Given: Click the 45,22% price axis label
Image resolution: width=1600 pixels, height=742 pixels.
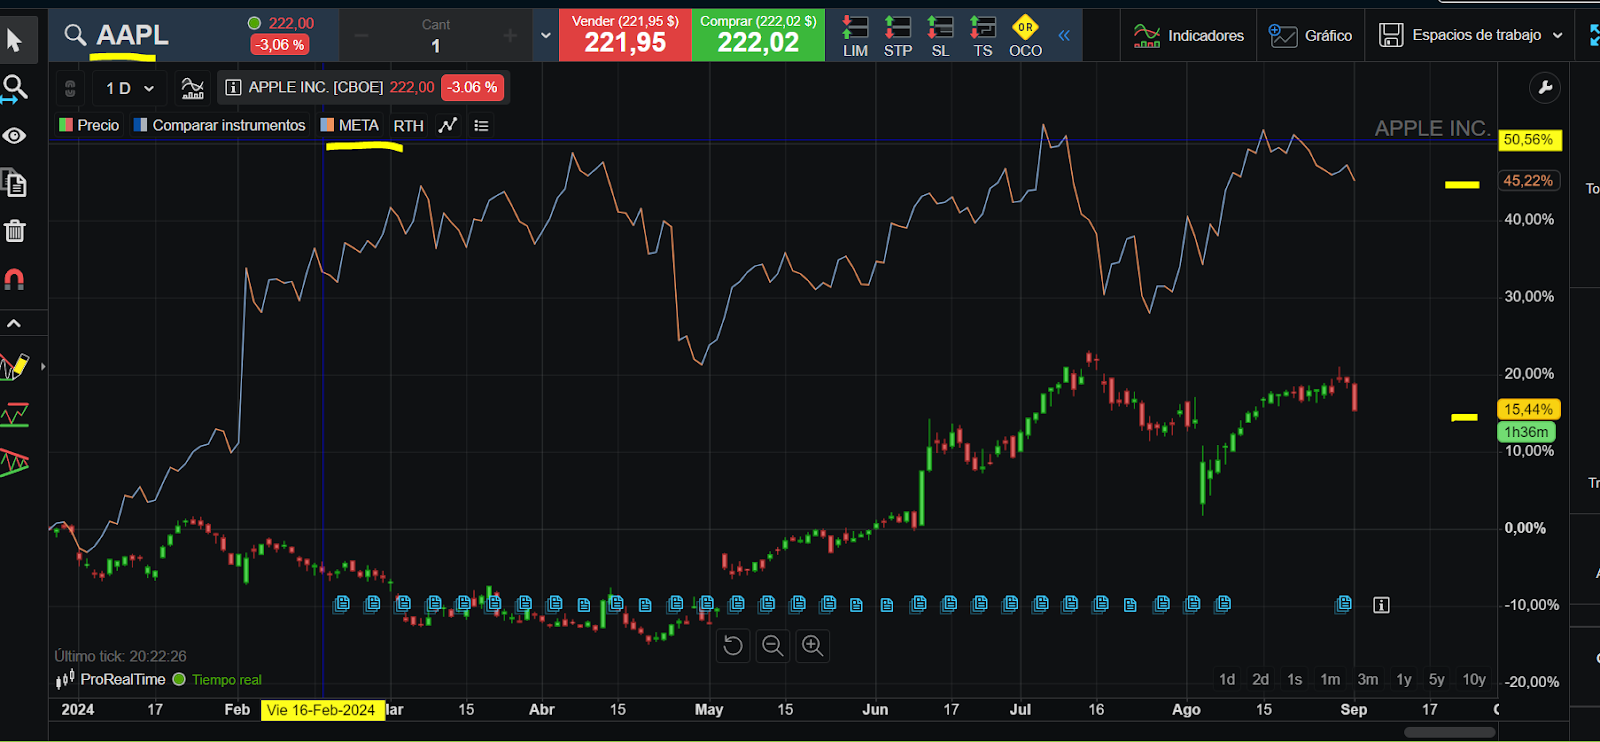Looking at the screenshot, I should click(1528, 181).
